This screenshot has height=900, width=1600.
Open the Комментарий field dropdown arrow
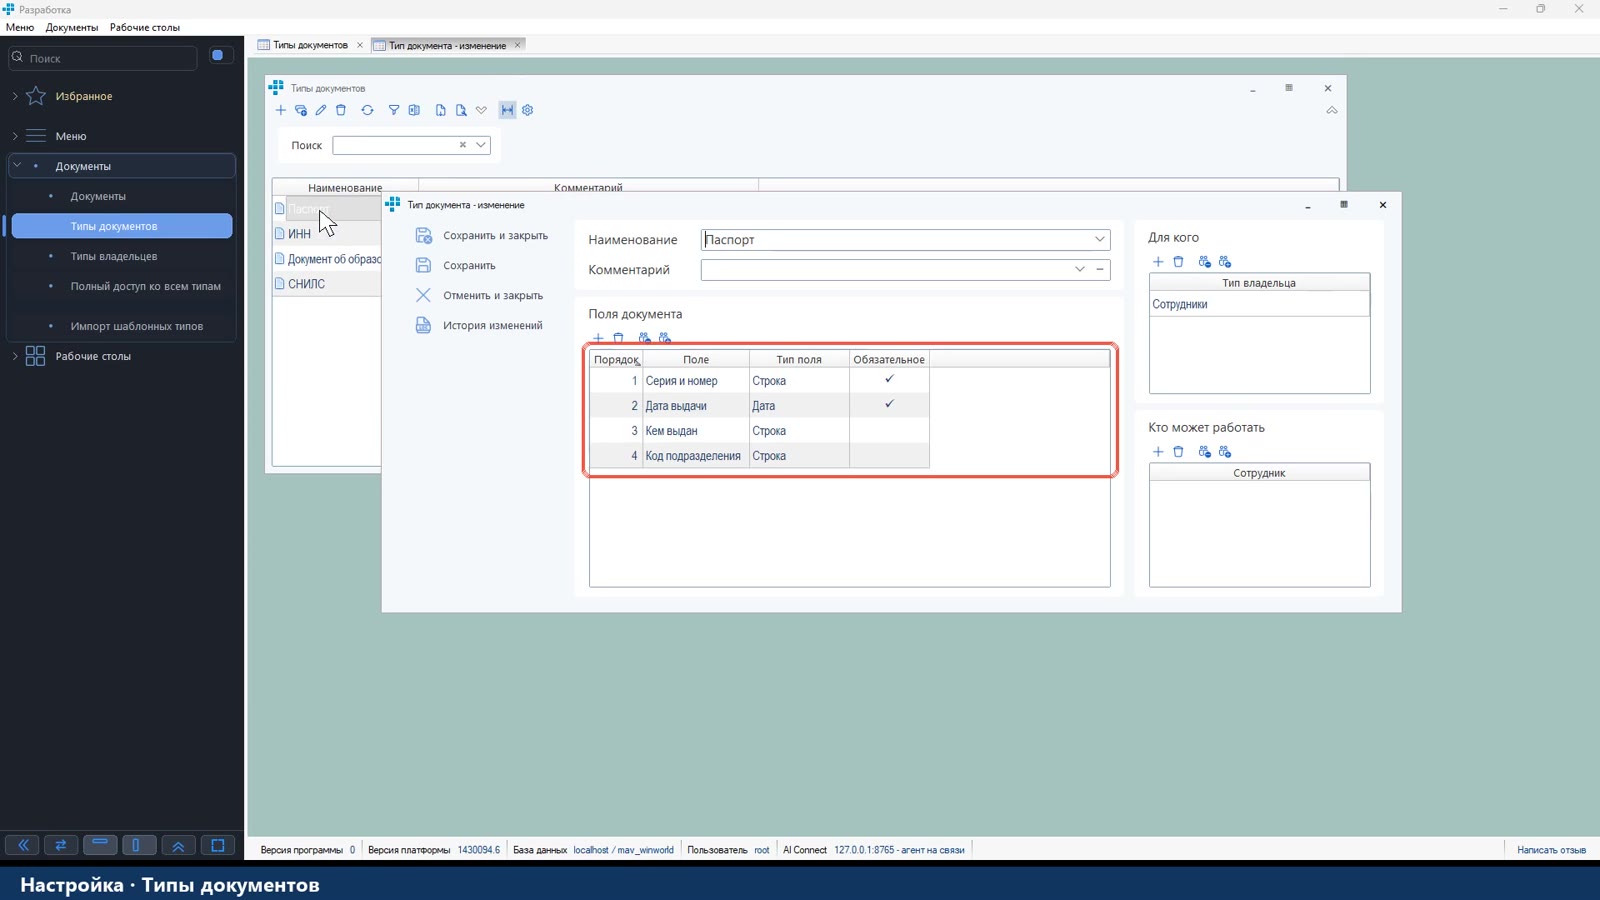[x=1079, y=269]
